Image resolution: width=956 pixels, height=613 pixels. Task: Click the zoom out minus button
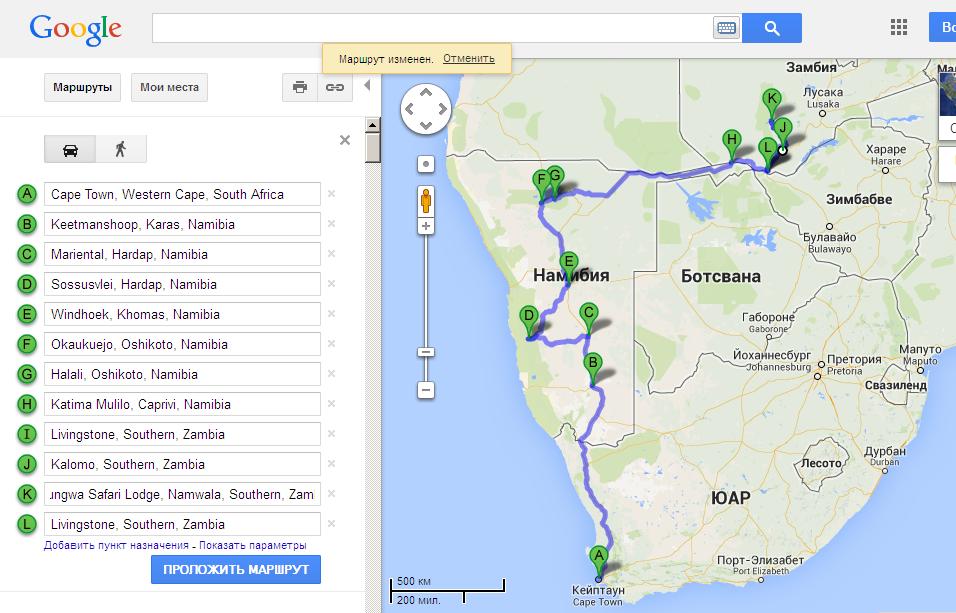tap(426, 389)
